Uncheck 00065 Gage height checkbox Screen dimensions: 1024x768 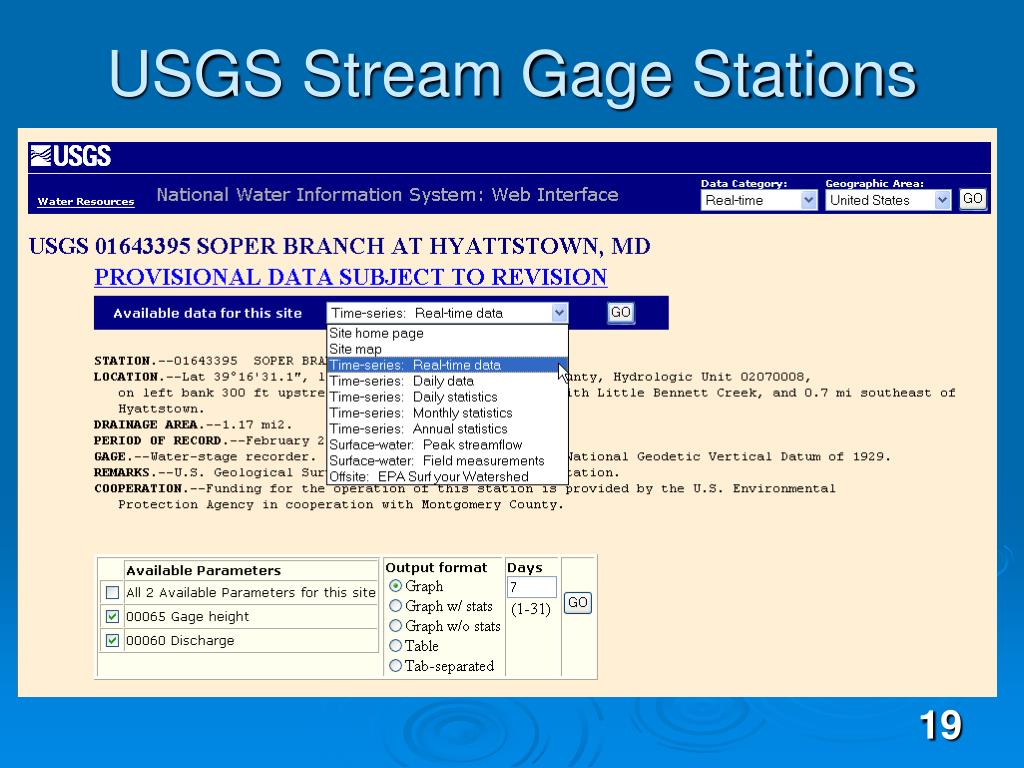point(112,616)
